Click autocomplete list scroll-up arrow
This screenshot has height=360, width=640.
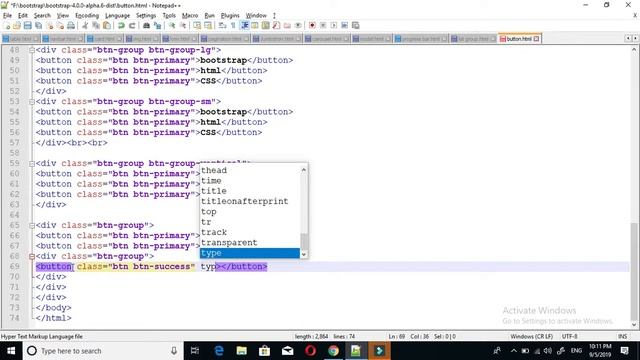pyautogui.click(x=304, y=170)
